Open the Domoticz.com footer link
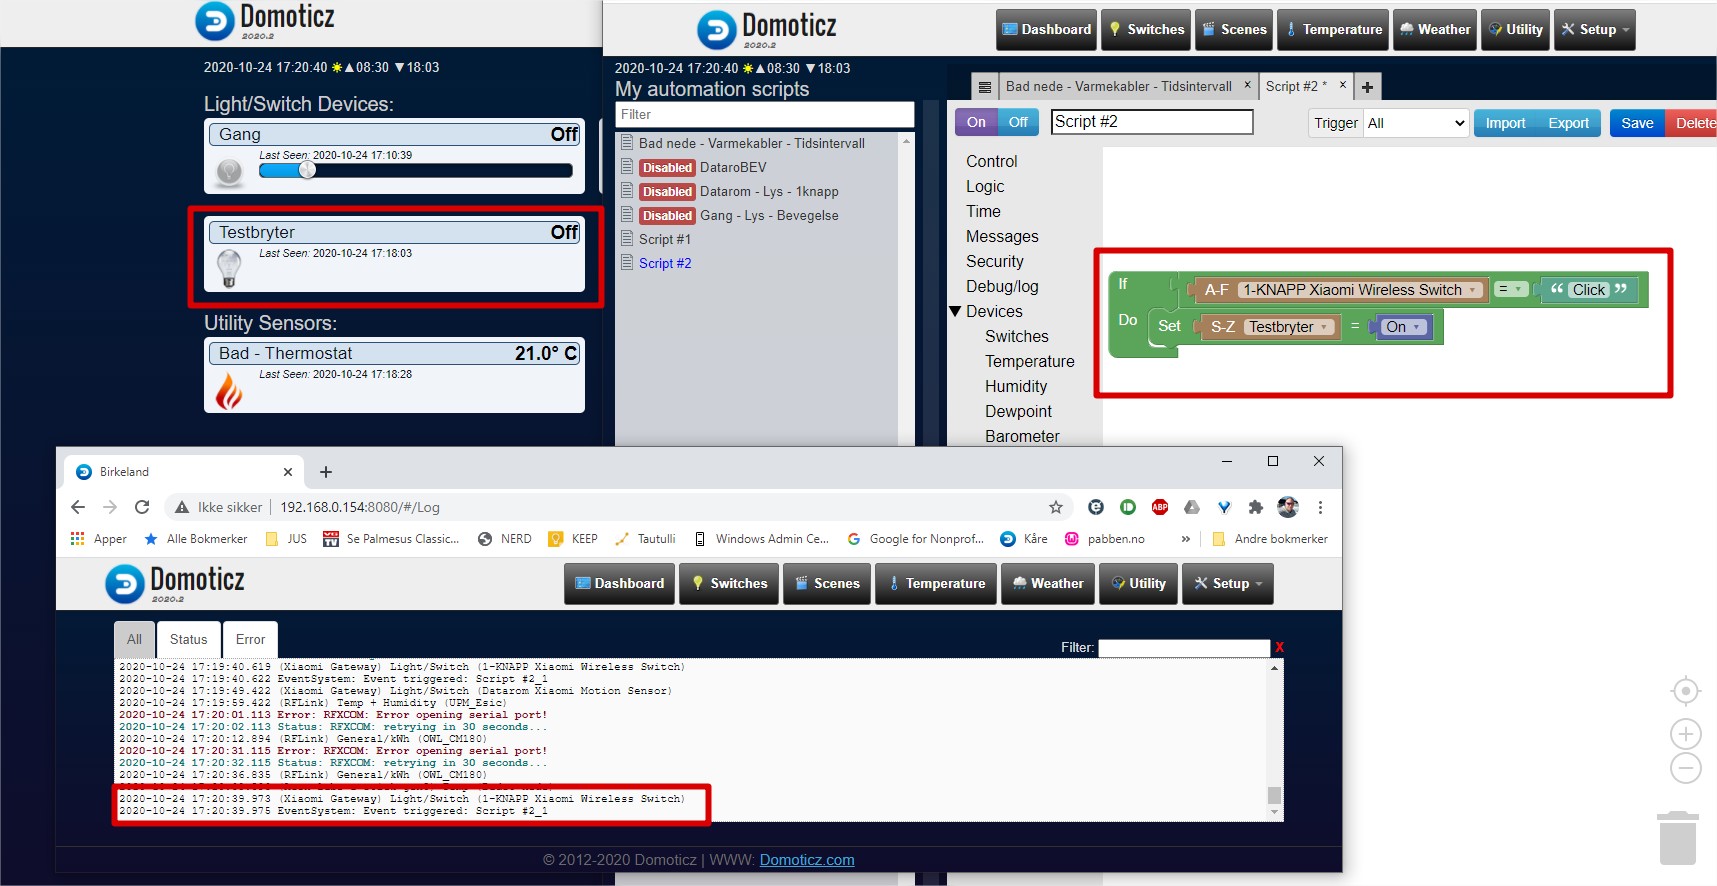The height and width of the screenshot is (886, 1717). pos(807,860)
